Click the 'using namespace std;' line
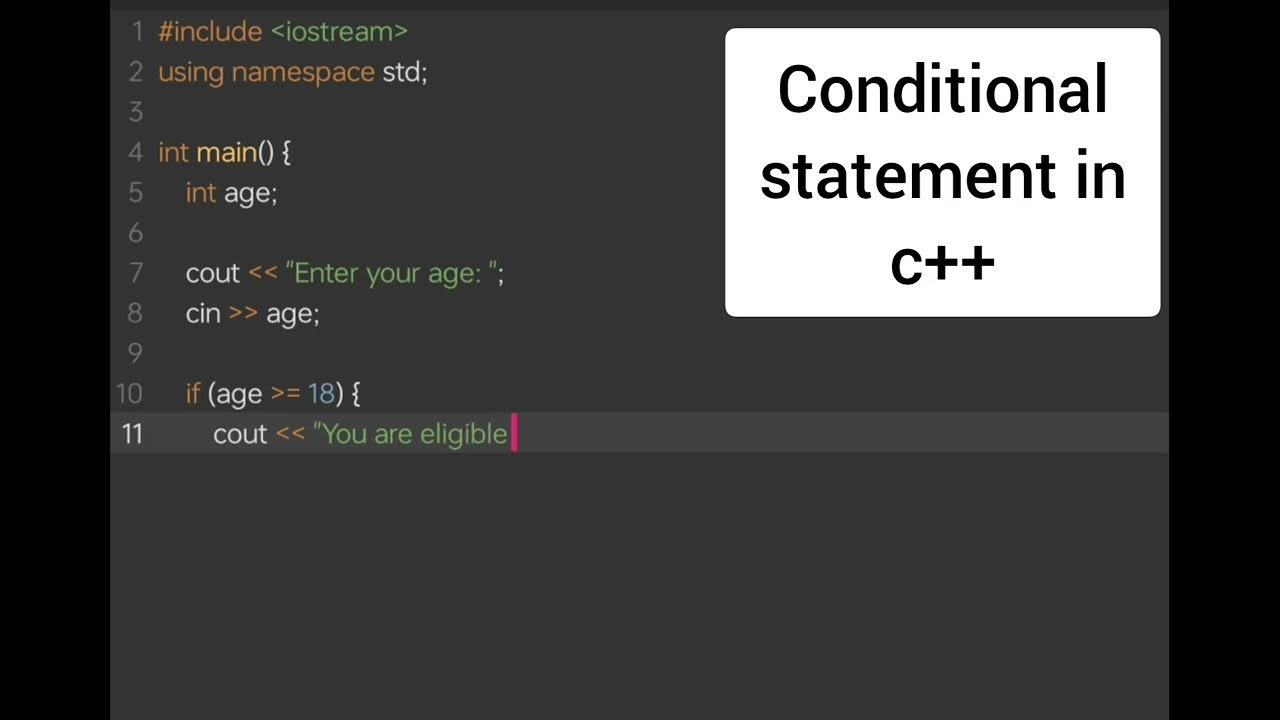This screenshot has width=1280, height=720. click(x=293, y=72)
